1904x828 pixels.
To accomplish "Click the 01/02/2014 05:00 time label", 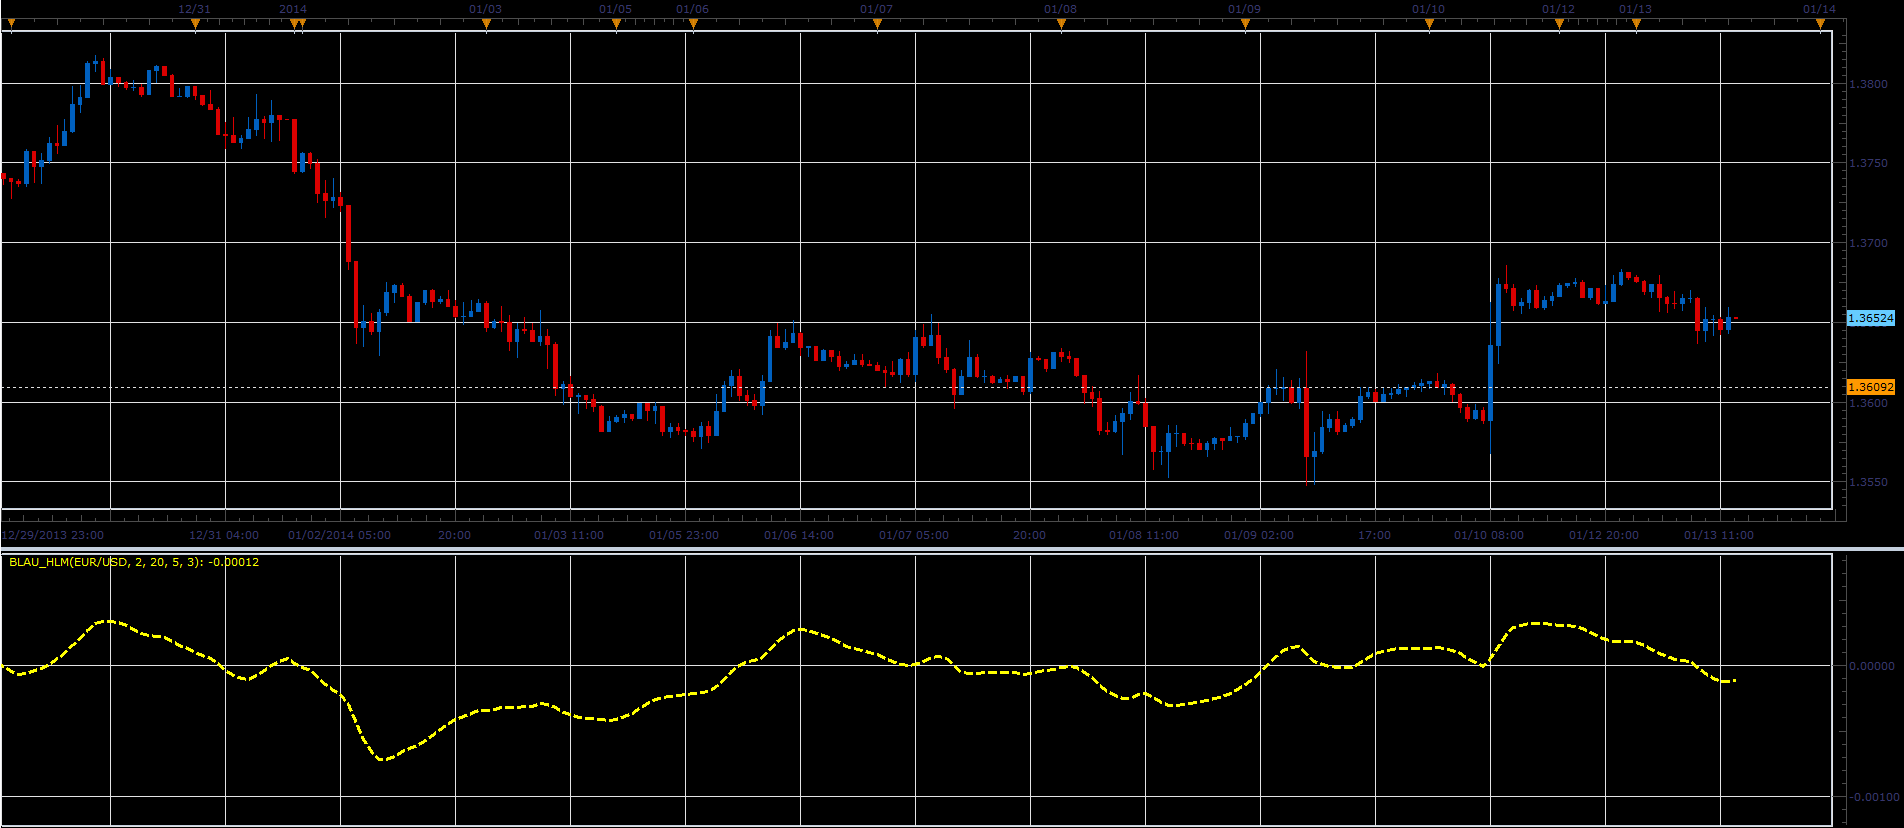I will coord(339,535).
